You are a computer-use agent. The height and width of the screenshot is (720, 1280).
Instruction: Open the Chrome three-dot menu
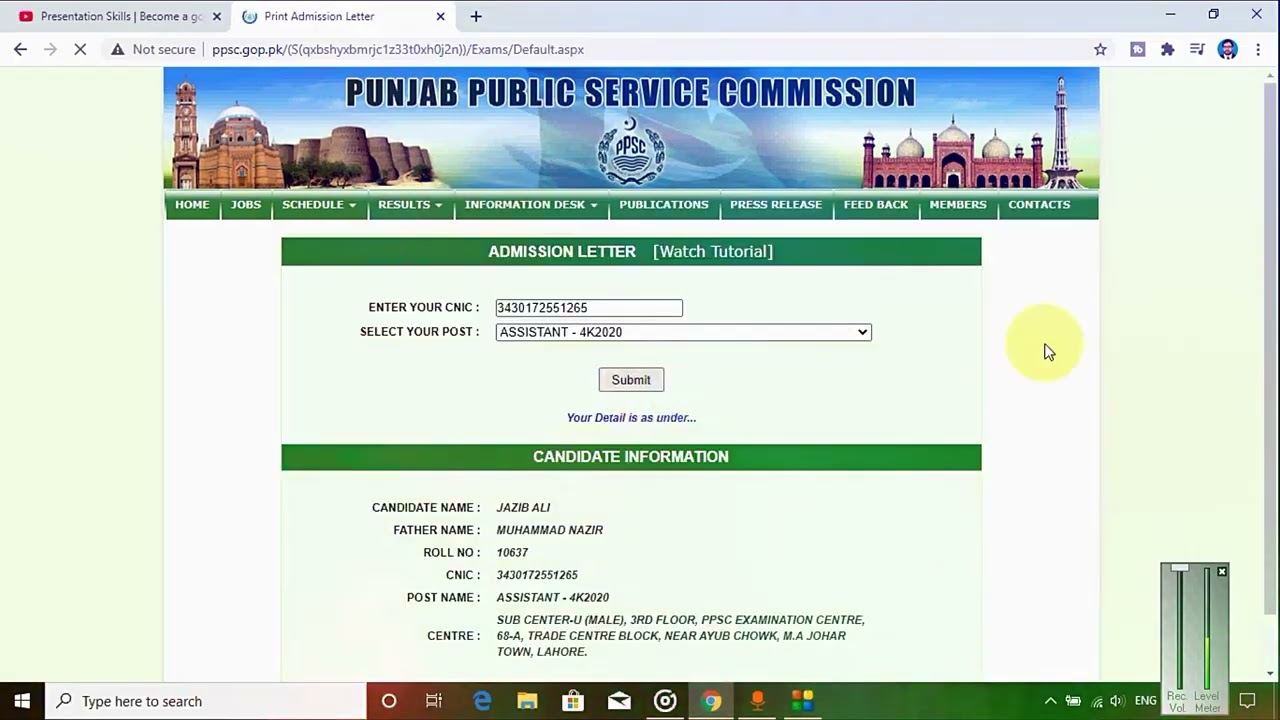pos(1258,49)
